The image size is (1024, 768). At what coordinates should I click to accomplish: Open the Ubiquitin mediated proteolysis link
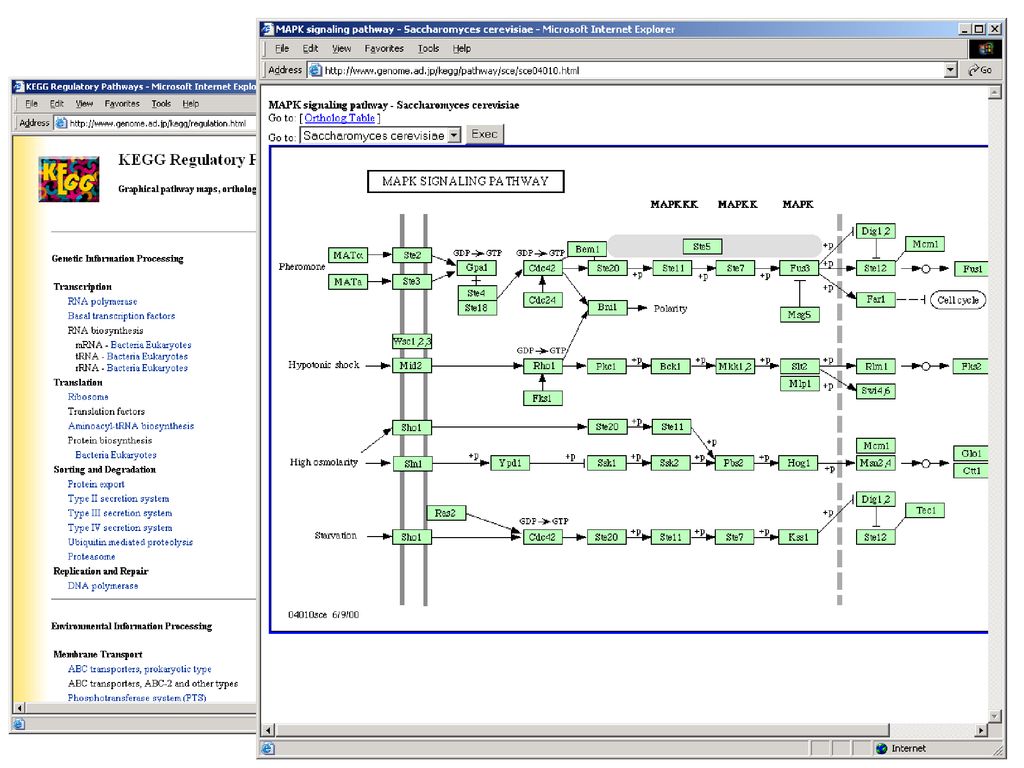click(130, 542)
